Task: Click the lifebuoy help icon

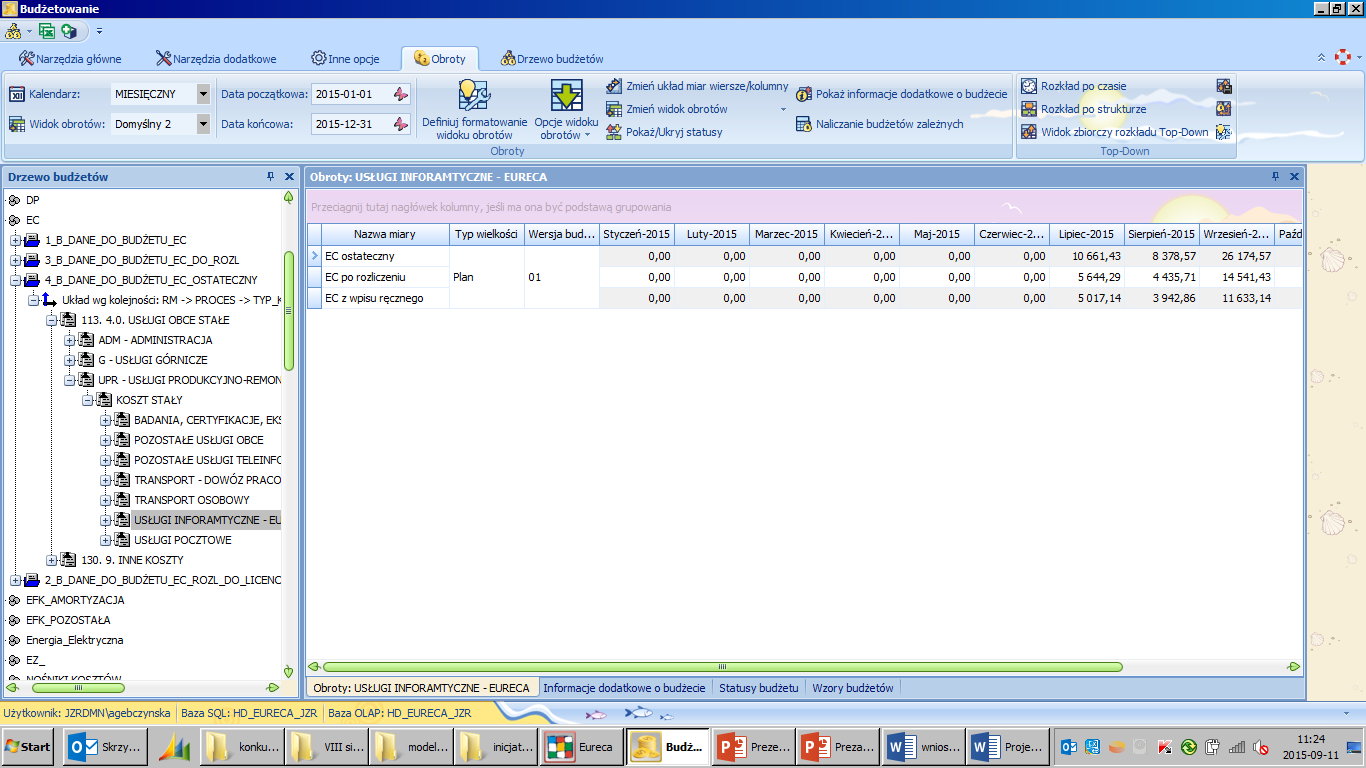Action: point(1343,58)
